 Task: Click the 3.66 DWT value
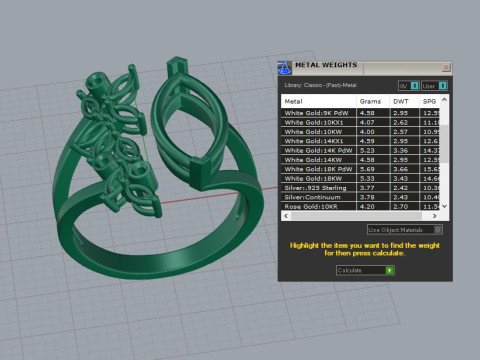coord(400,169)
